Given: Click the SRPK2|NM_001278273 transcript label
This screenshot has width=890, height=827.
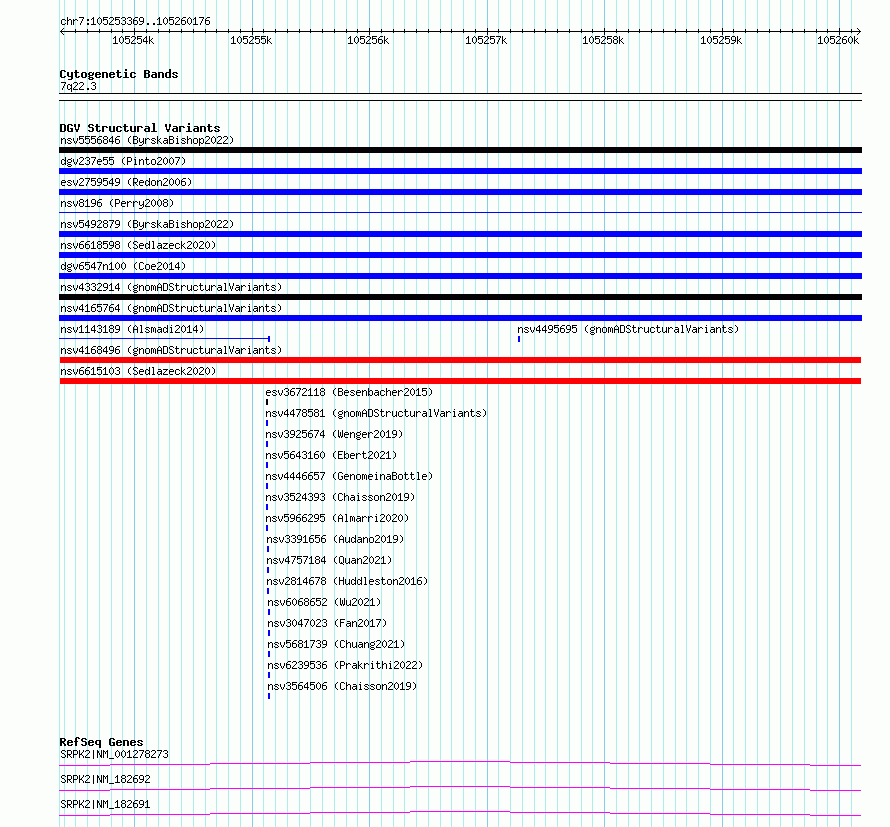Looking at the screenshot, I should point(114,754).
